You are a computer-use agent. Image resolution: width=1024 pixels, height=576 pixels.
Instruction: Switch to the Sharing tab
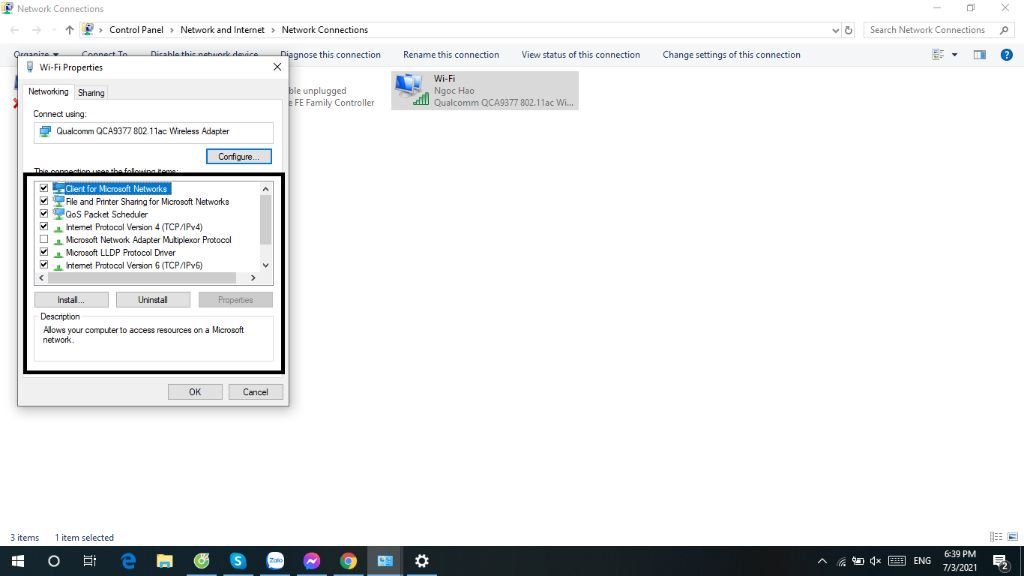coord(91,93)
